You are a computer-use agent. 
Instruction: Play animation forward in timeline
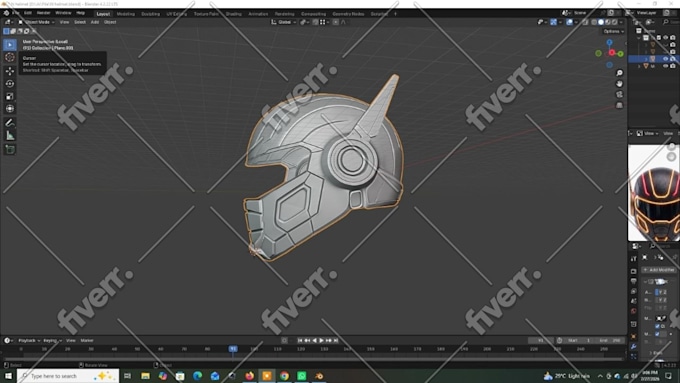(321, 340)
